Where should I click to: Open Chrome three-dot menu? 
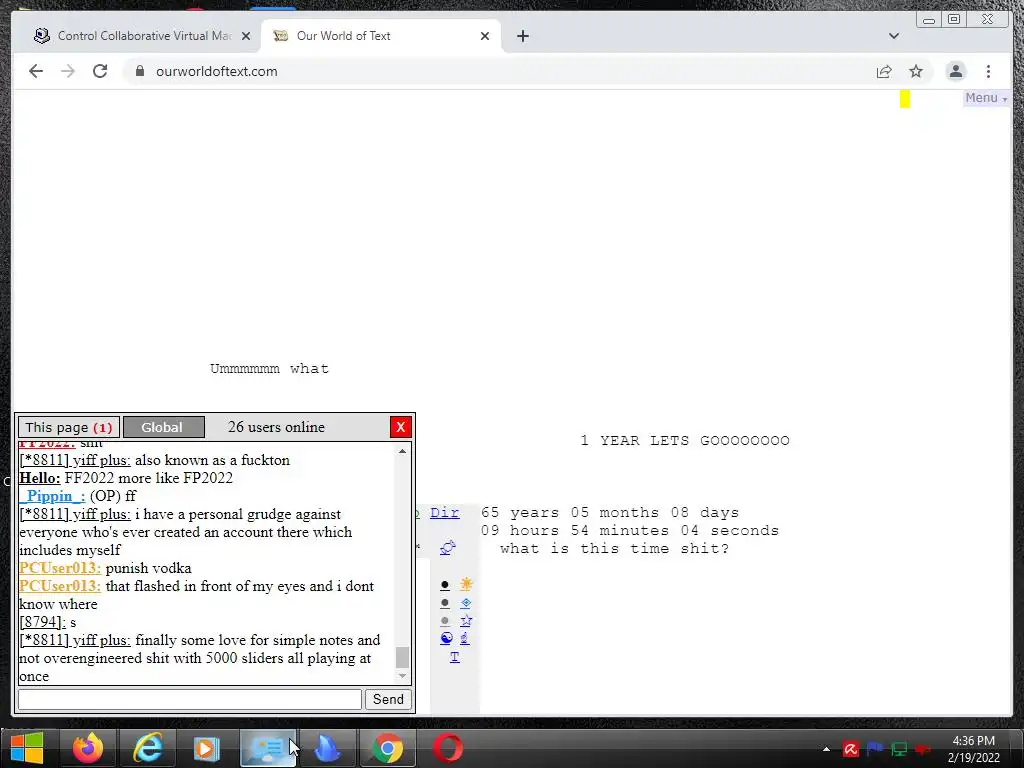coord(988,71)
